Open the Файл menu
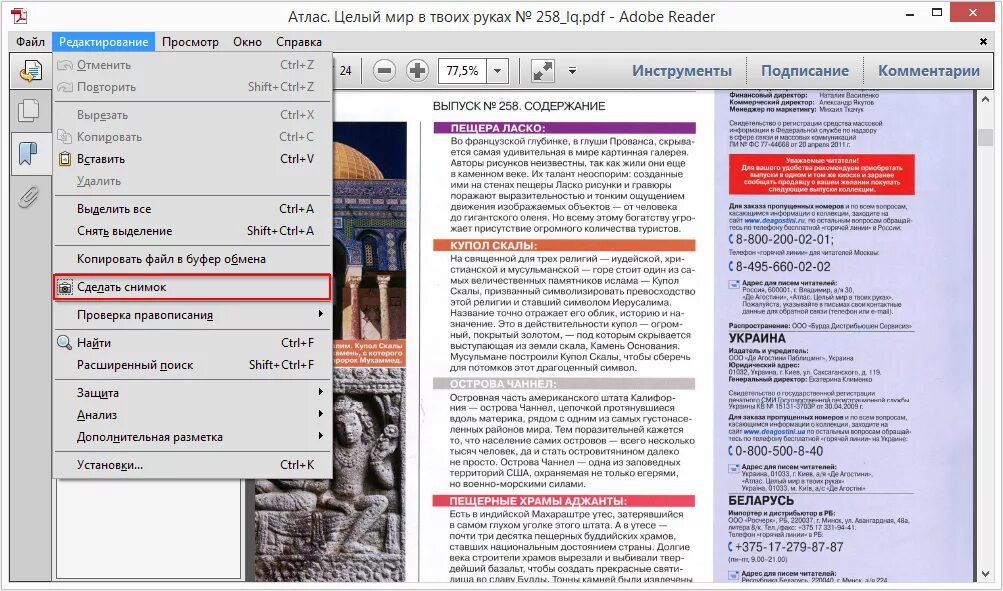 coord(30,42)
